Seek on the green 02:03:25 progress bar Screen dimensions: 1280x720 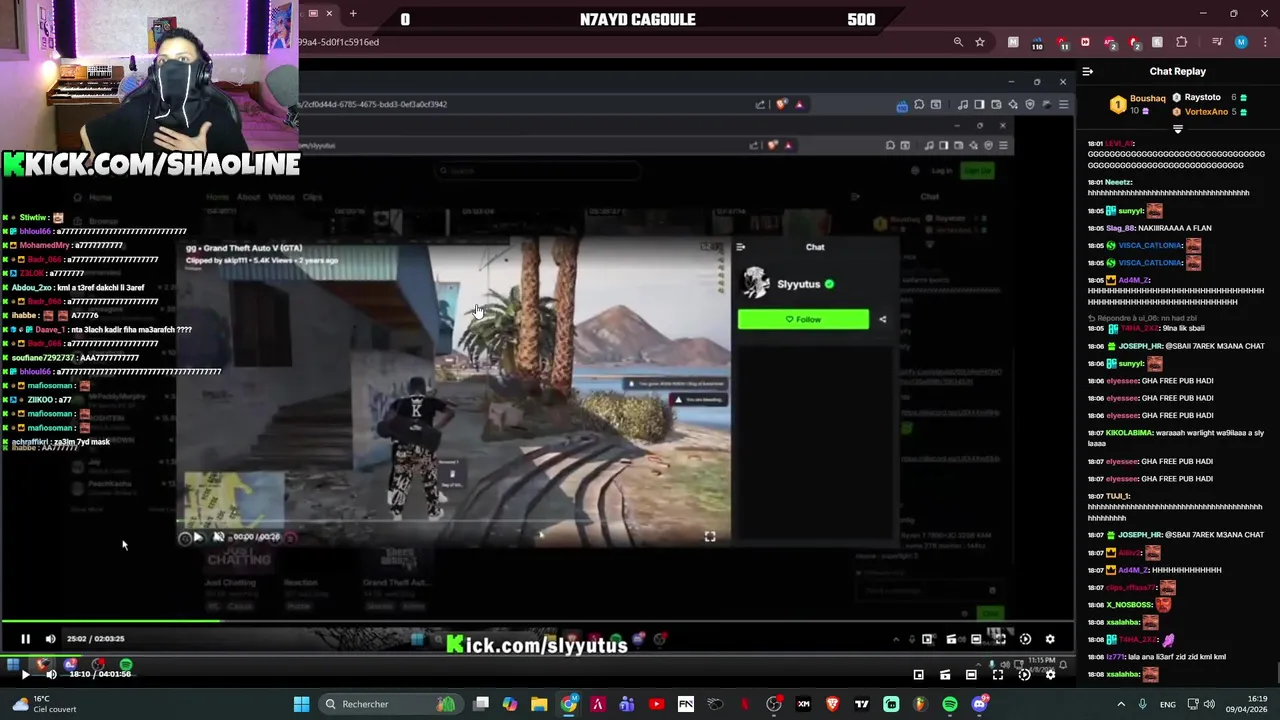tap(538, 621)
